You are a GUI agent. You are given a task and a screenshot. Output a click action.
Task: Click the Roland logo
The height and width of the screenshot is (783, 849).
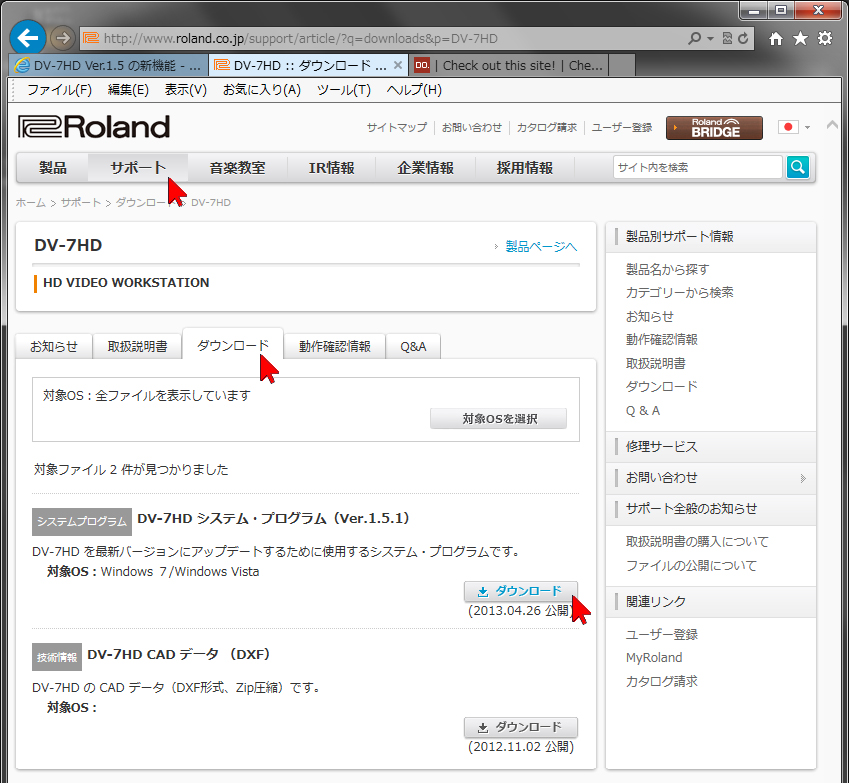[x=94, y=127]
